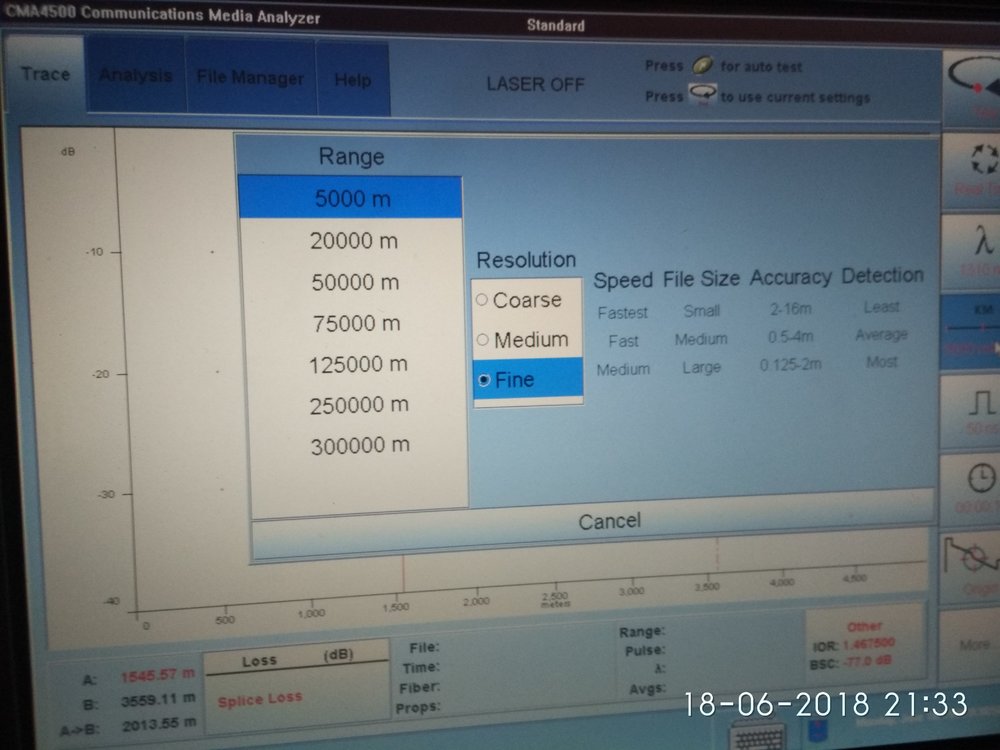Open the File Manager tab

[x=250, y=78]
